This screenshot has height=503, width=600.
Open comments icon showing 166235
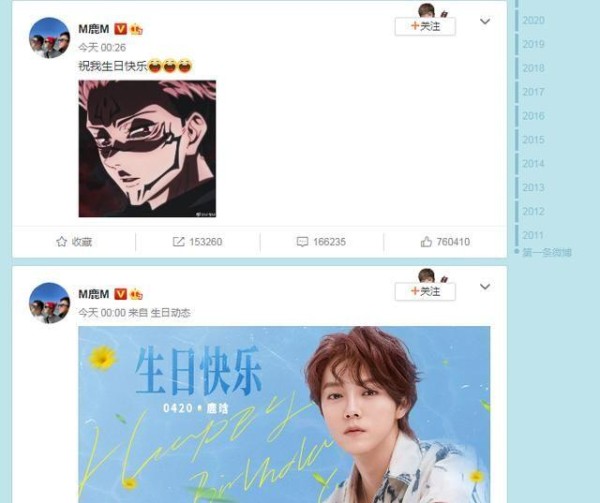(302, 242)
